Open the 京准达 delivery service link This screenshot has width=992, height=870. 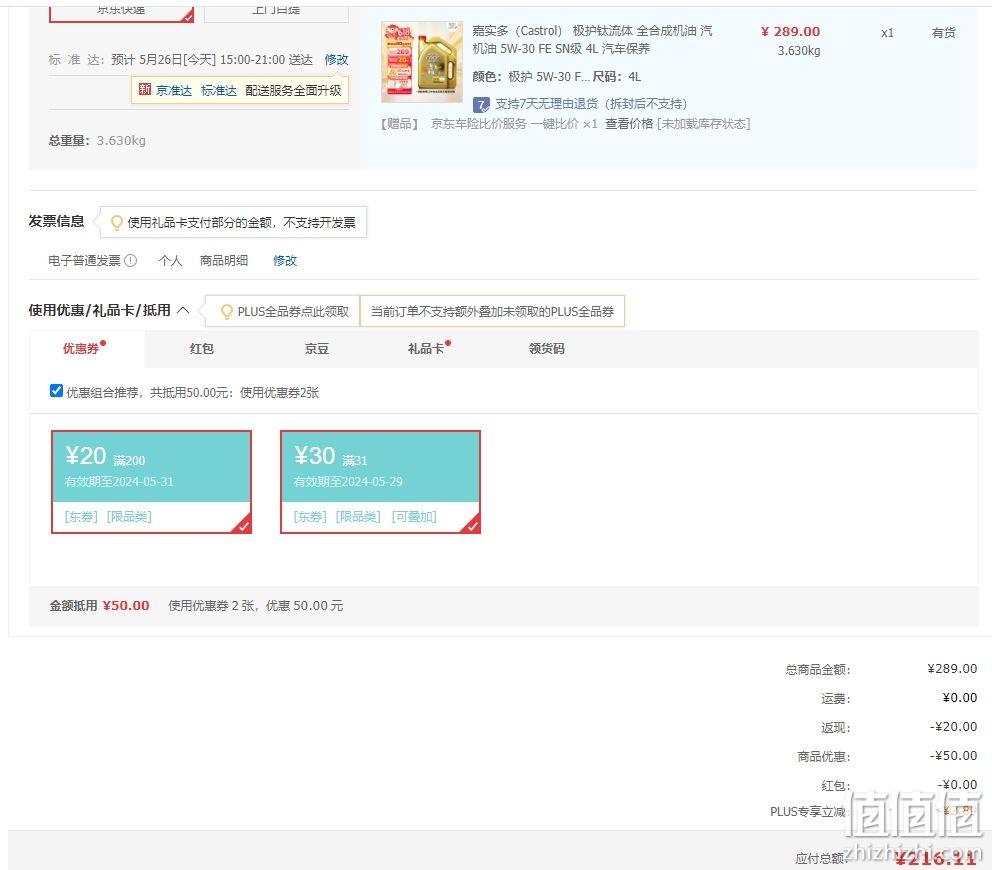pyautogui.click(x=174, y=90)
